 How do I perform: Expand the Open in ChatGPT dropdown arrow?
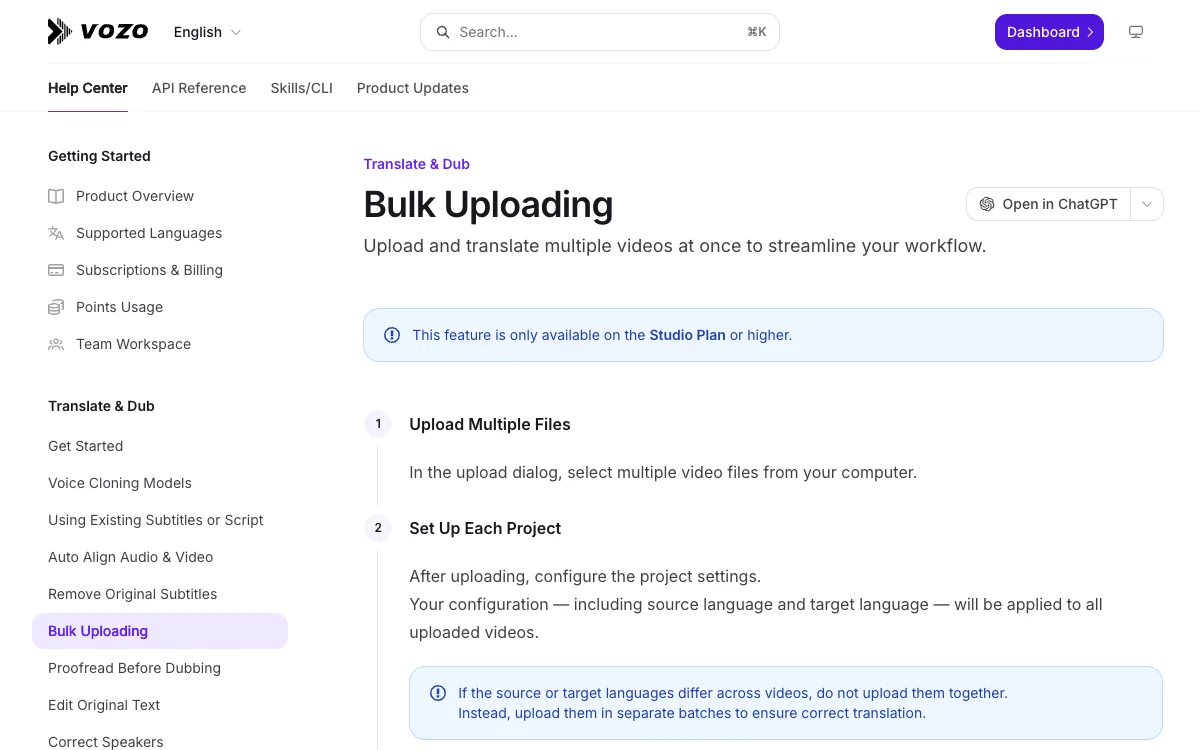tap(1147, 204)
